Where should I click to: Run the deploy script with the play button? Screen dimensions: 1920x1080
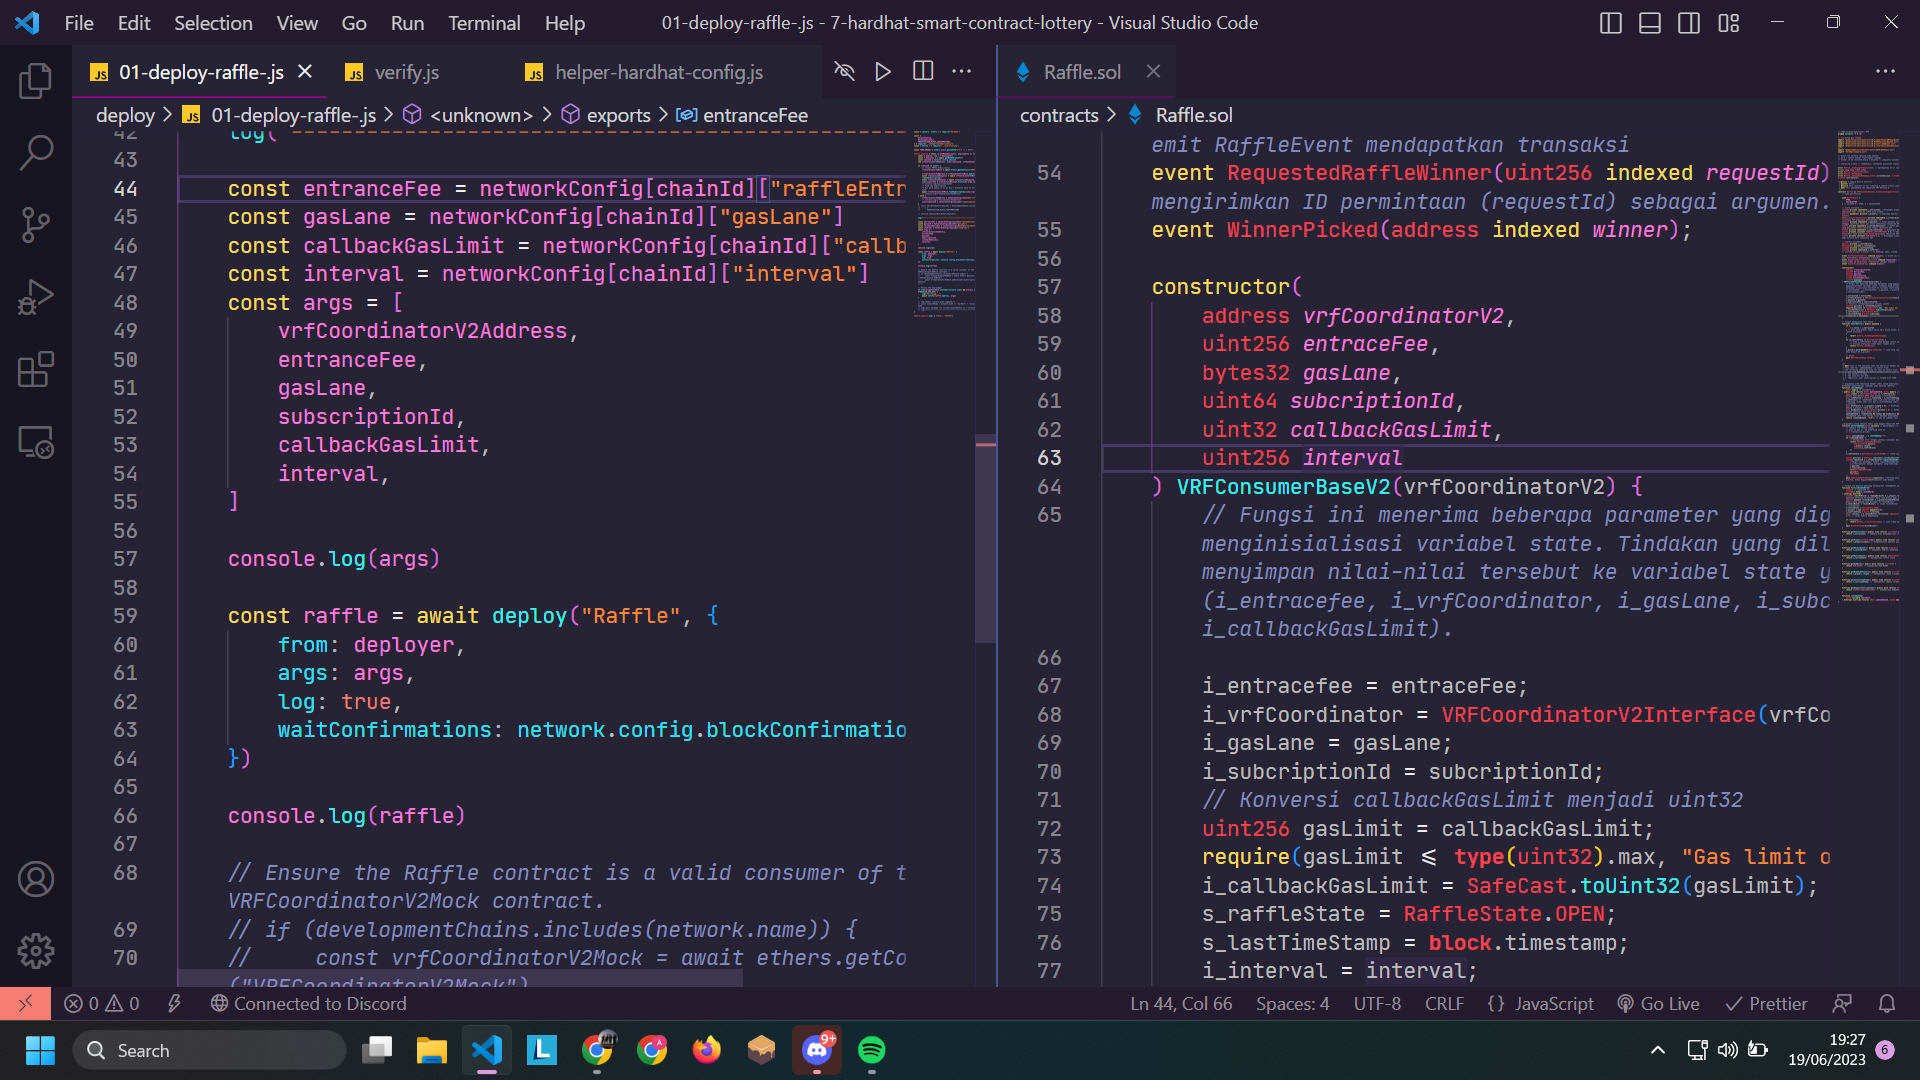click(x=882, y=71)
